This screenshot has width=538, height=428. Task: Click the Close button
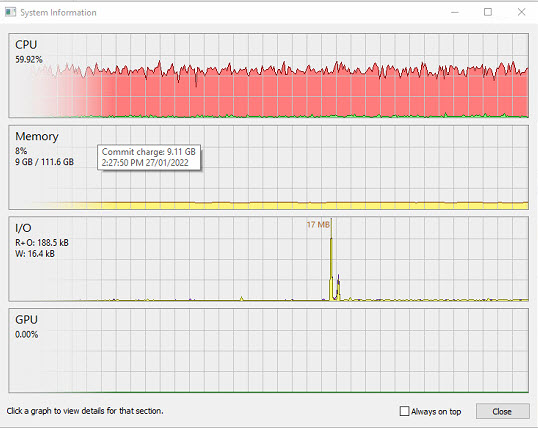tap(502, 411)
